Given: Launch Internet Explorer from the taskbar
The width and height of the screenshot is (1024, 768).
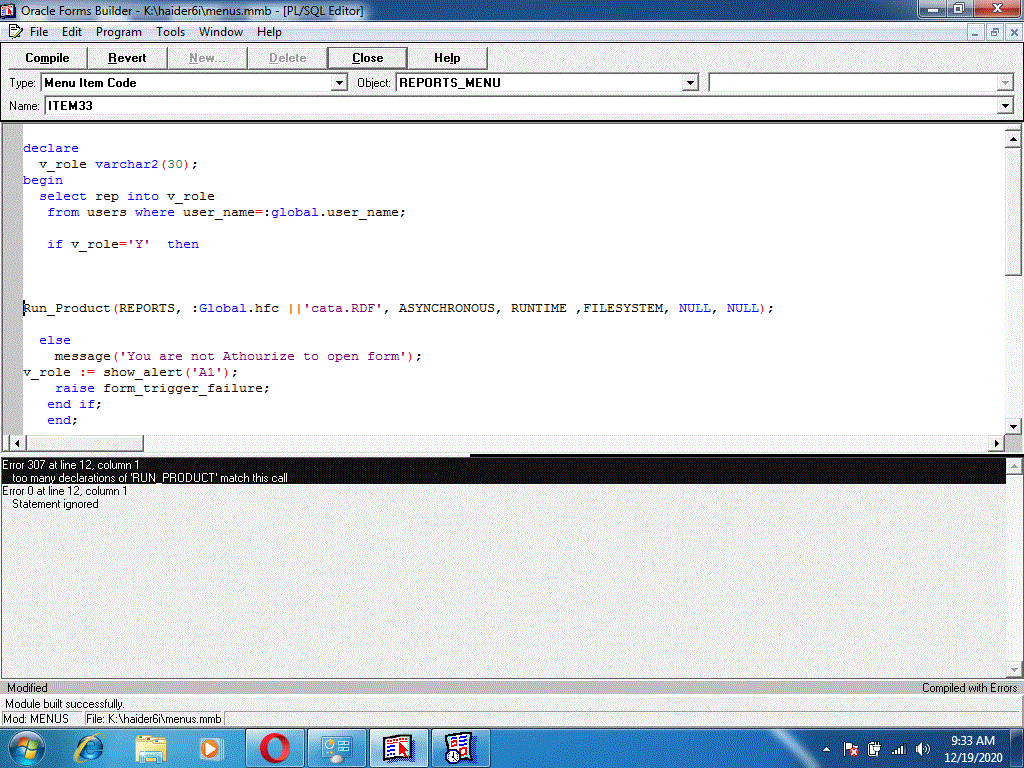Looking at the screenshot, I should tap(89, 748).
